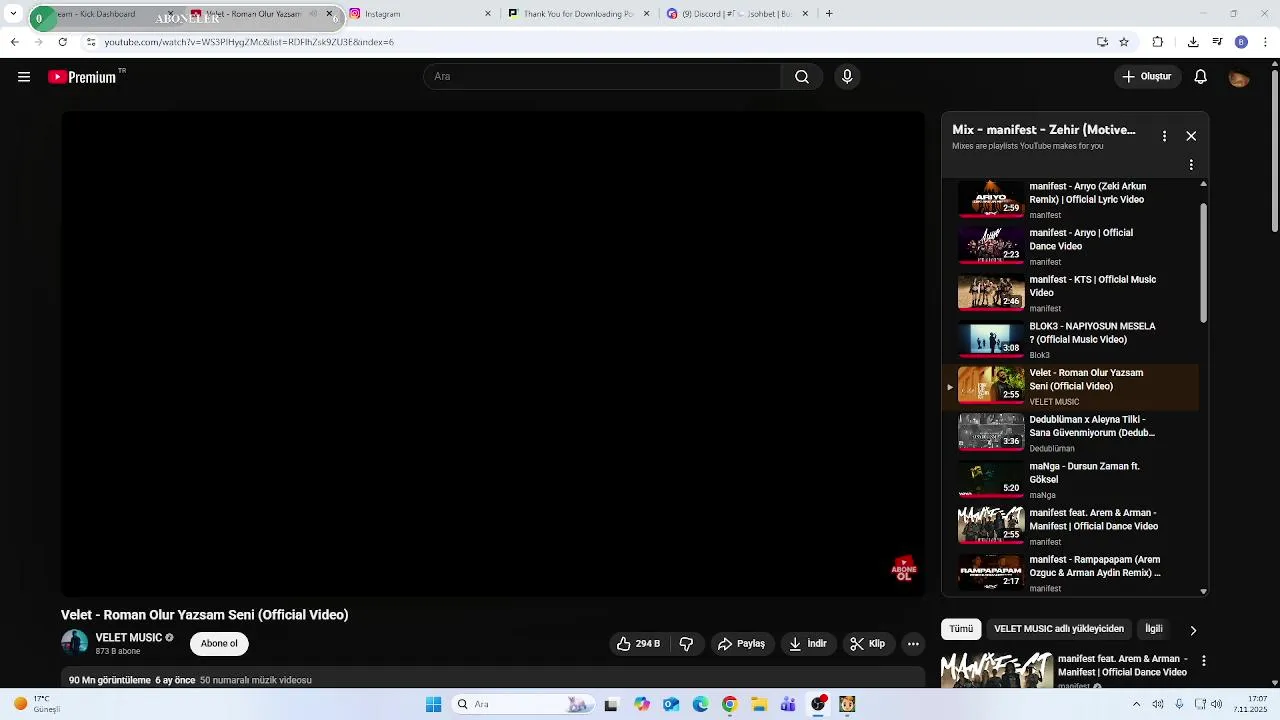Viewport: 1280px width, 720px height.
Task: Open media controls music-note icon
Action: tap(1217, 42)
